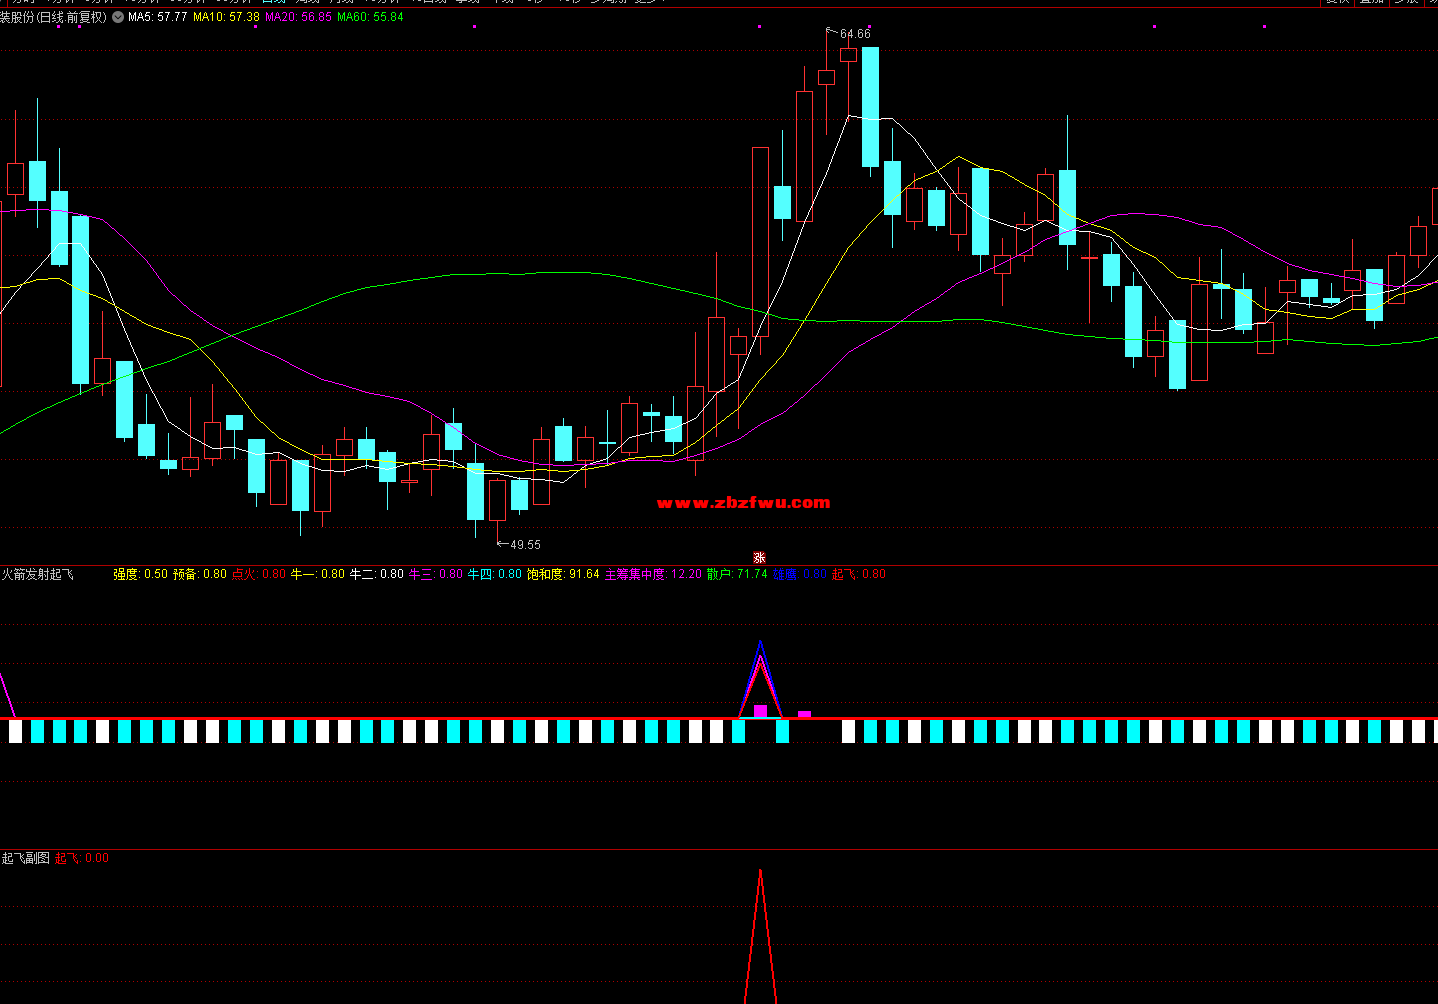Screen dimensions: 1438x1004
Task: Open the indicator dropdown beside the stock title
Action: tap(119, 18)
